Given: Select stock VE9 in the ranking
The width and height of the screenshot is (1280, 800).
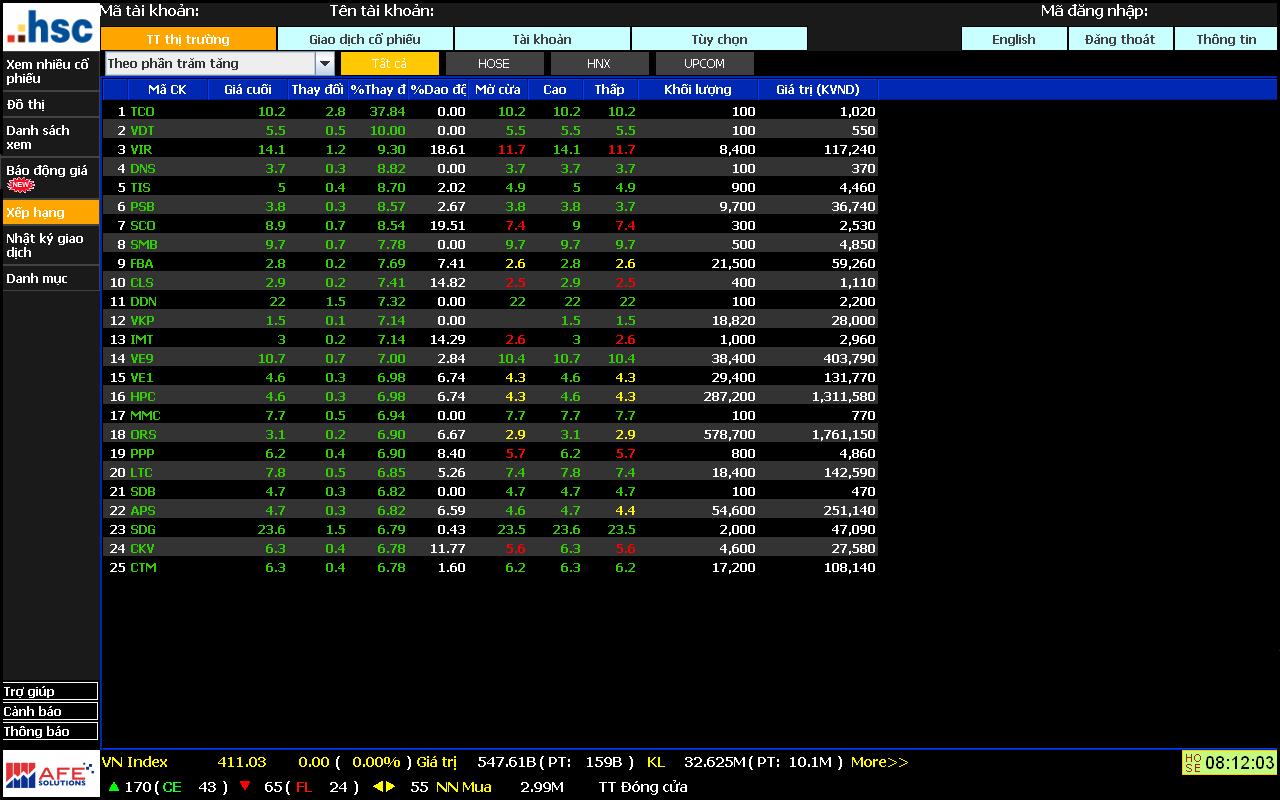Looking at the screenshot, I should coord(142,358).
